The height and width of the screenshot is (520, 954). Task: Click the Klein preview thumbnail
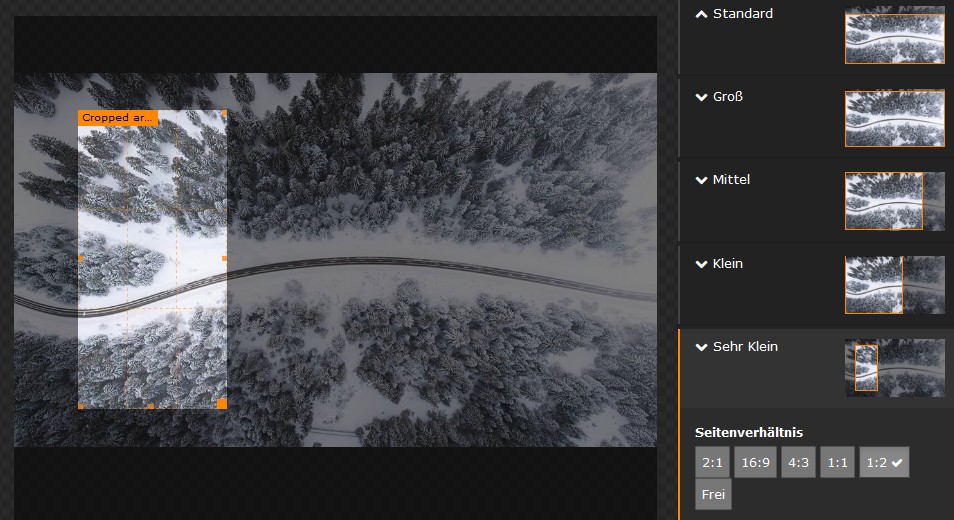[x=894, y=285]
